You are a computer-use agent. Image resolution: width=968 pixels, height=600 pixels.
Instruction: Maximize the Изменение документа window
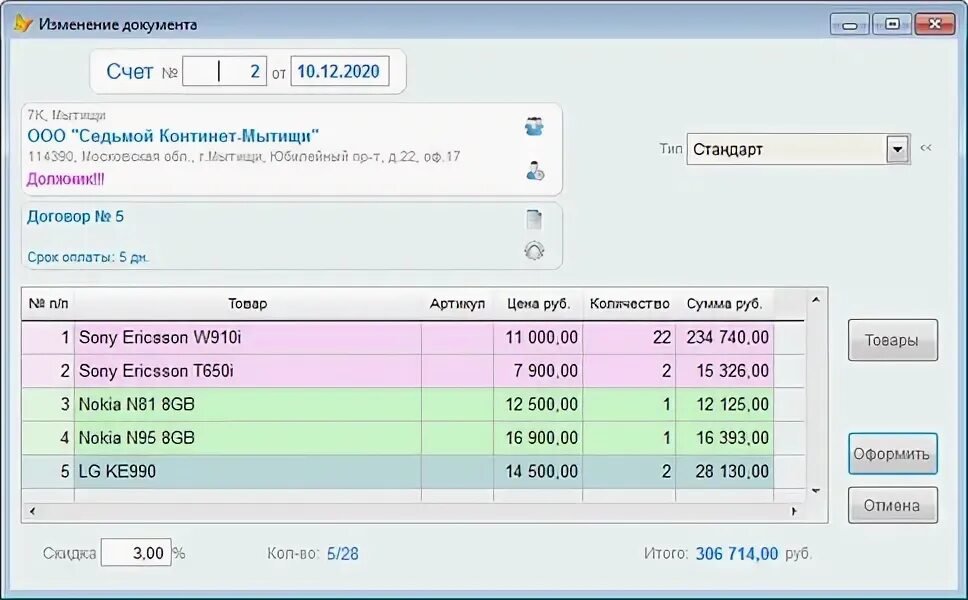pyautogui.click(x=892, y=25)
